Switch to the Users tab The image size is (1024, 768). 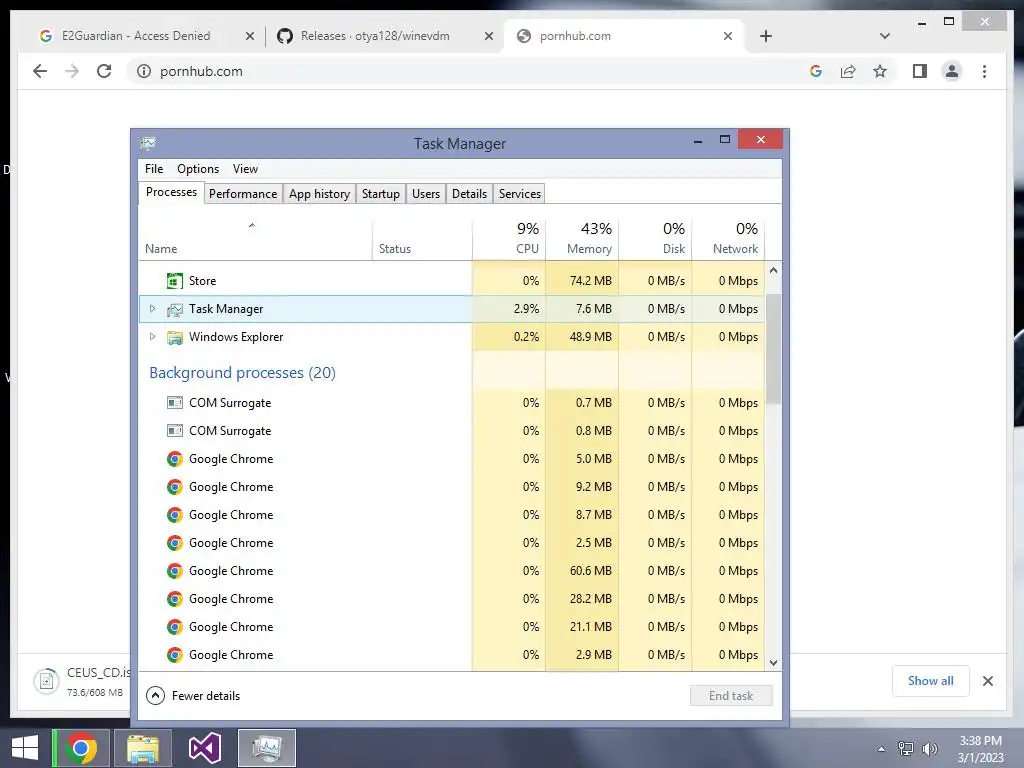pyautogui.click(x=426, y=194)
